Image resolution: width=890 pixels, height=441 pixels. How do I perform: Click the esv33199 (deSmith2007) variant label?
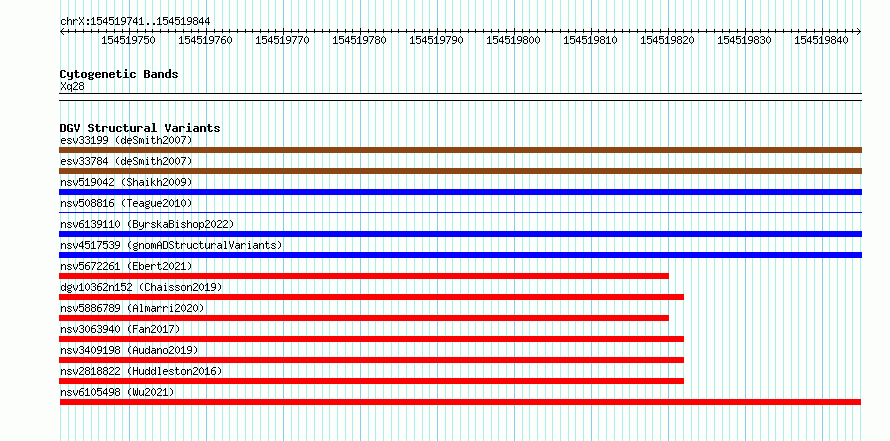[126, 140]
